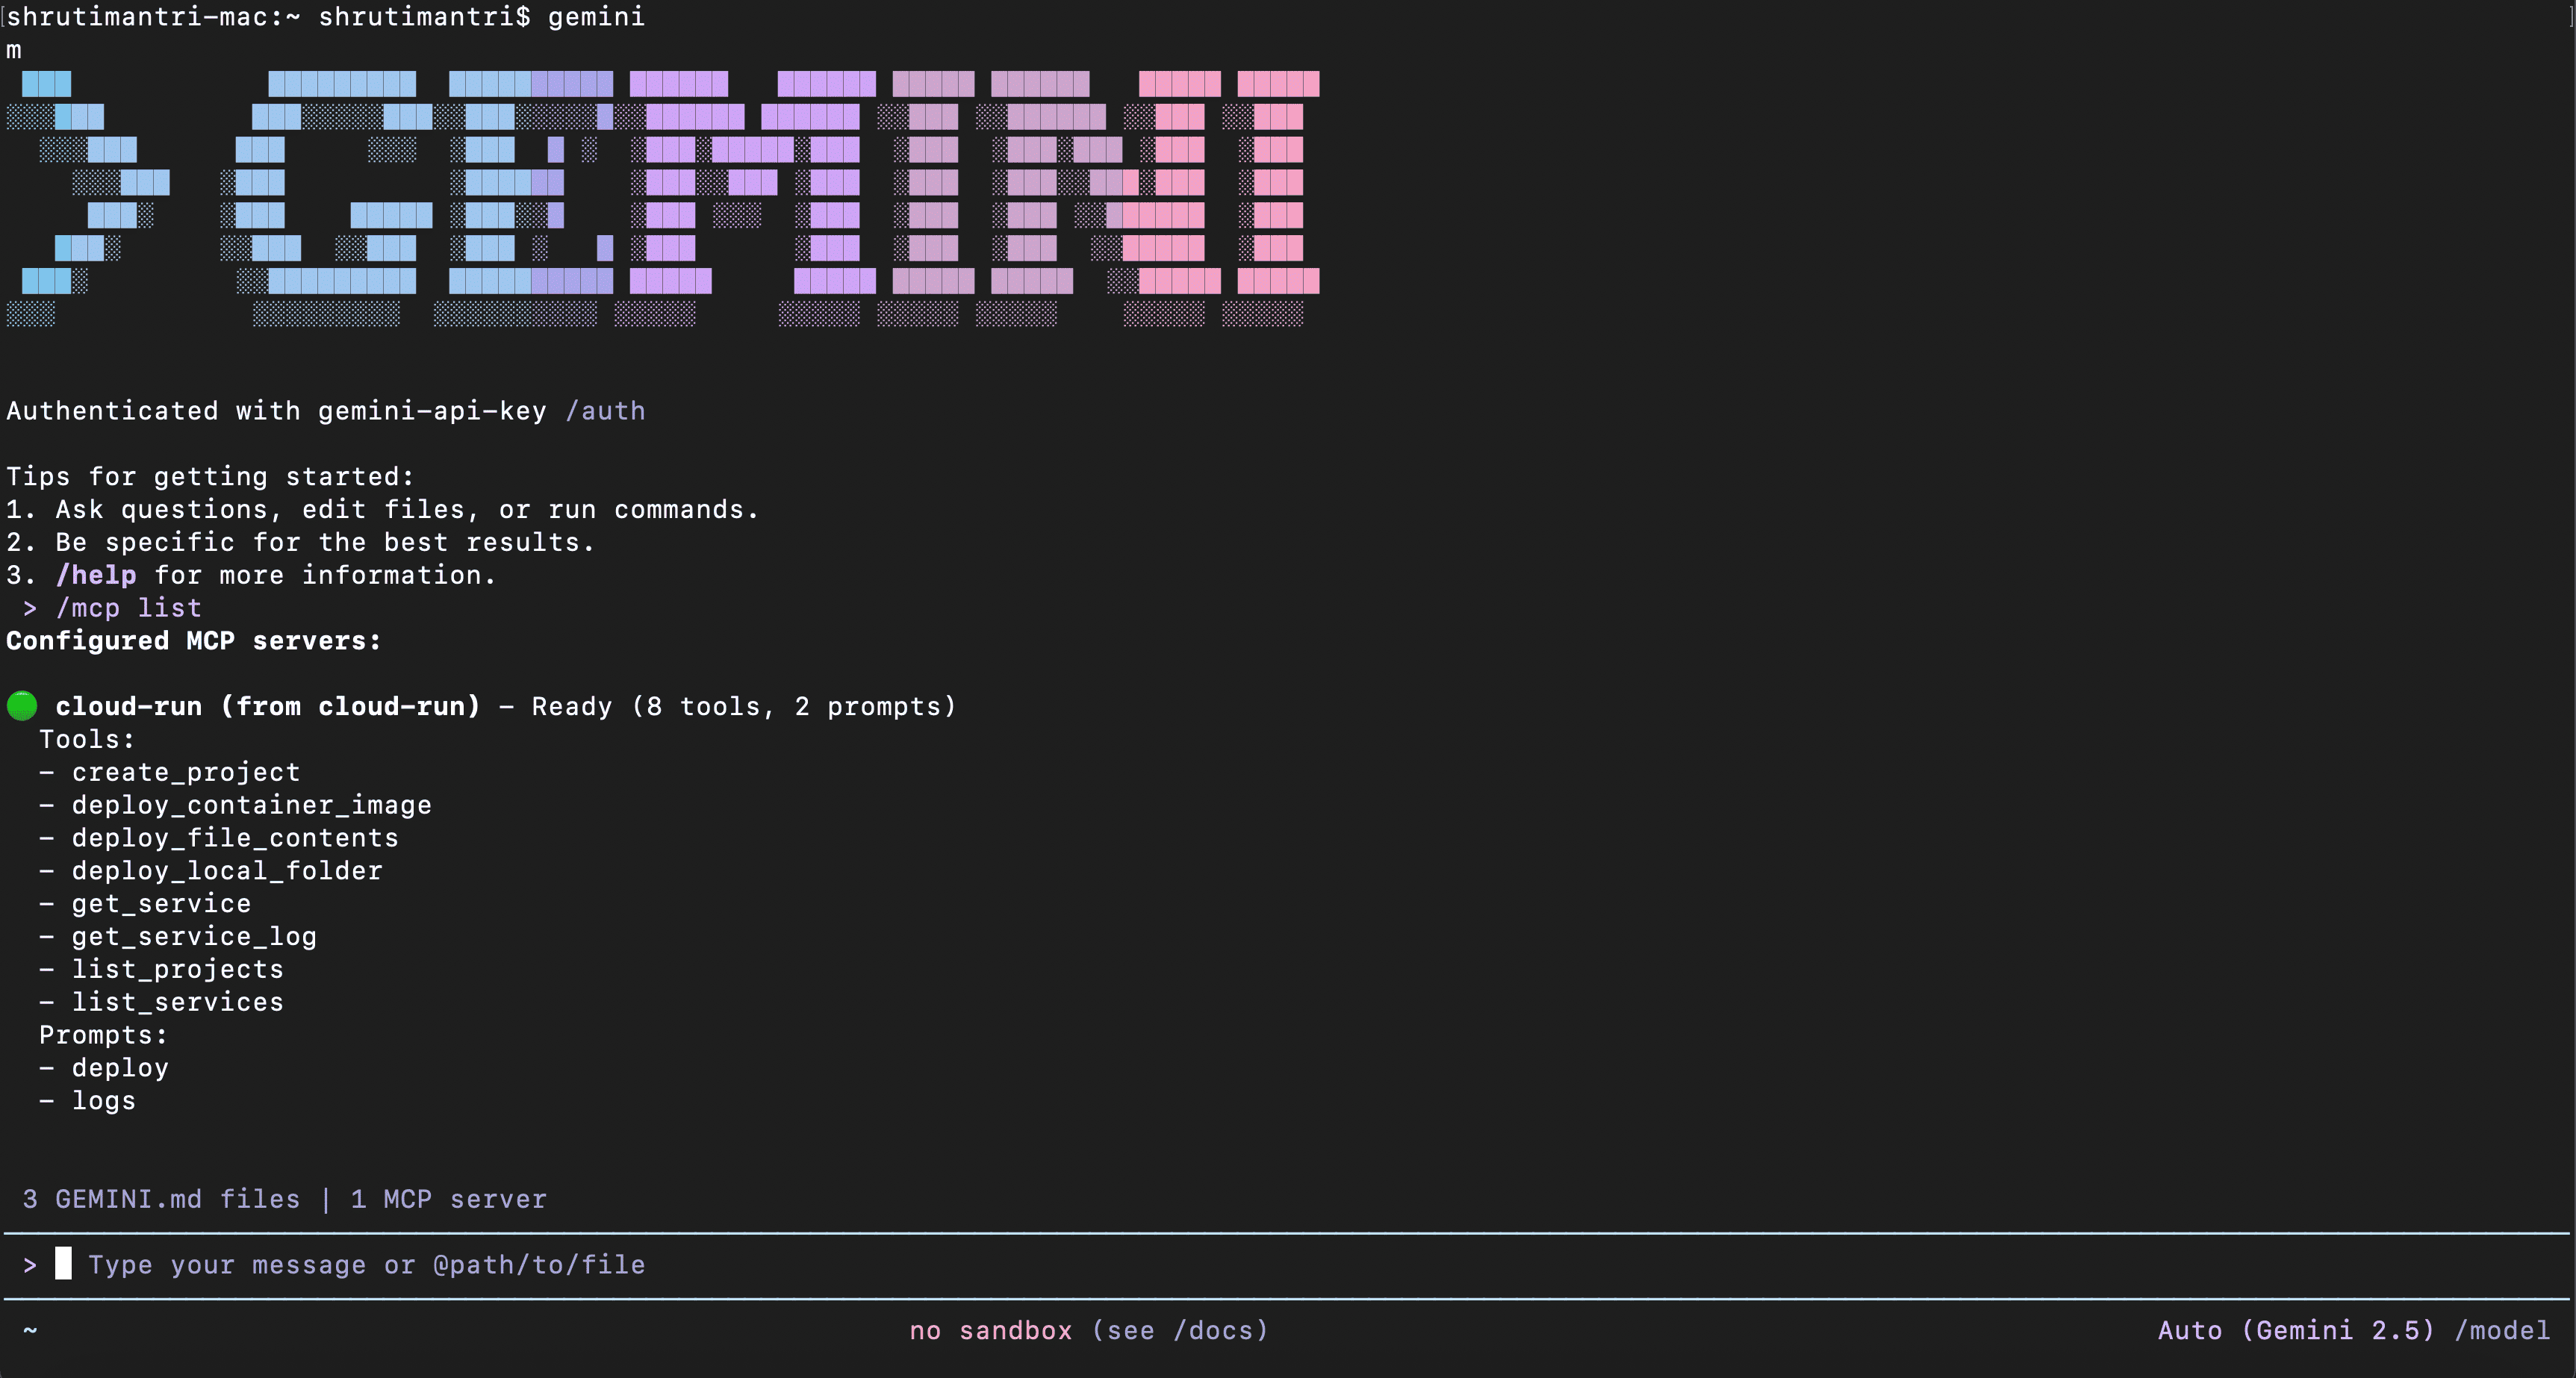Select the deploy prompt under Prompts
Viewport: 2576px width, 1378px height.
120,1067
